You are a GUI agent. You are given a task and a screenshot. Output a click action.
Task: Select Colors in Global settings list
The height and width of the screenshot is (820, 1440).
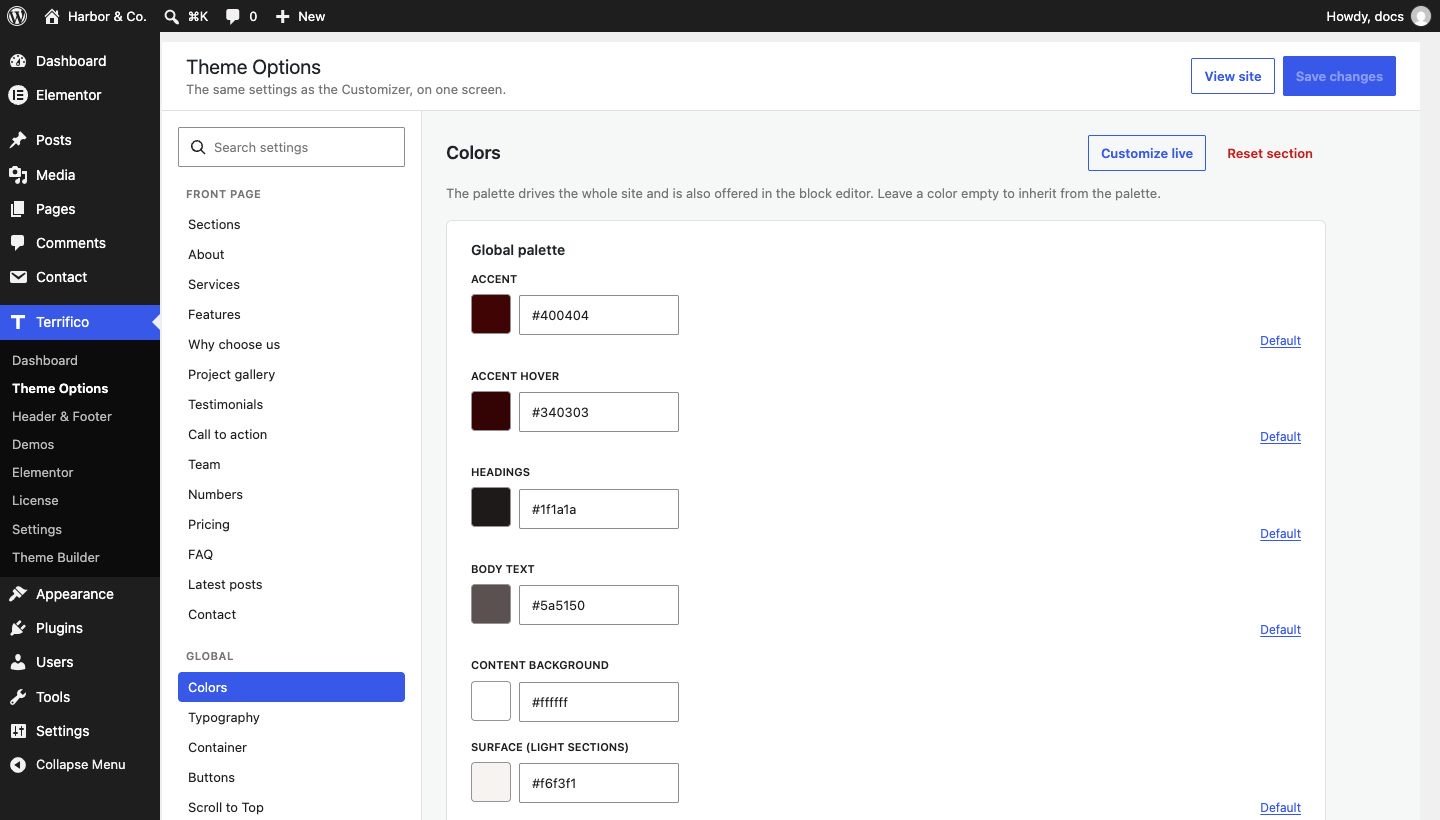[291, 687]
